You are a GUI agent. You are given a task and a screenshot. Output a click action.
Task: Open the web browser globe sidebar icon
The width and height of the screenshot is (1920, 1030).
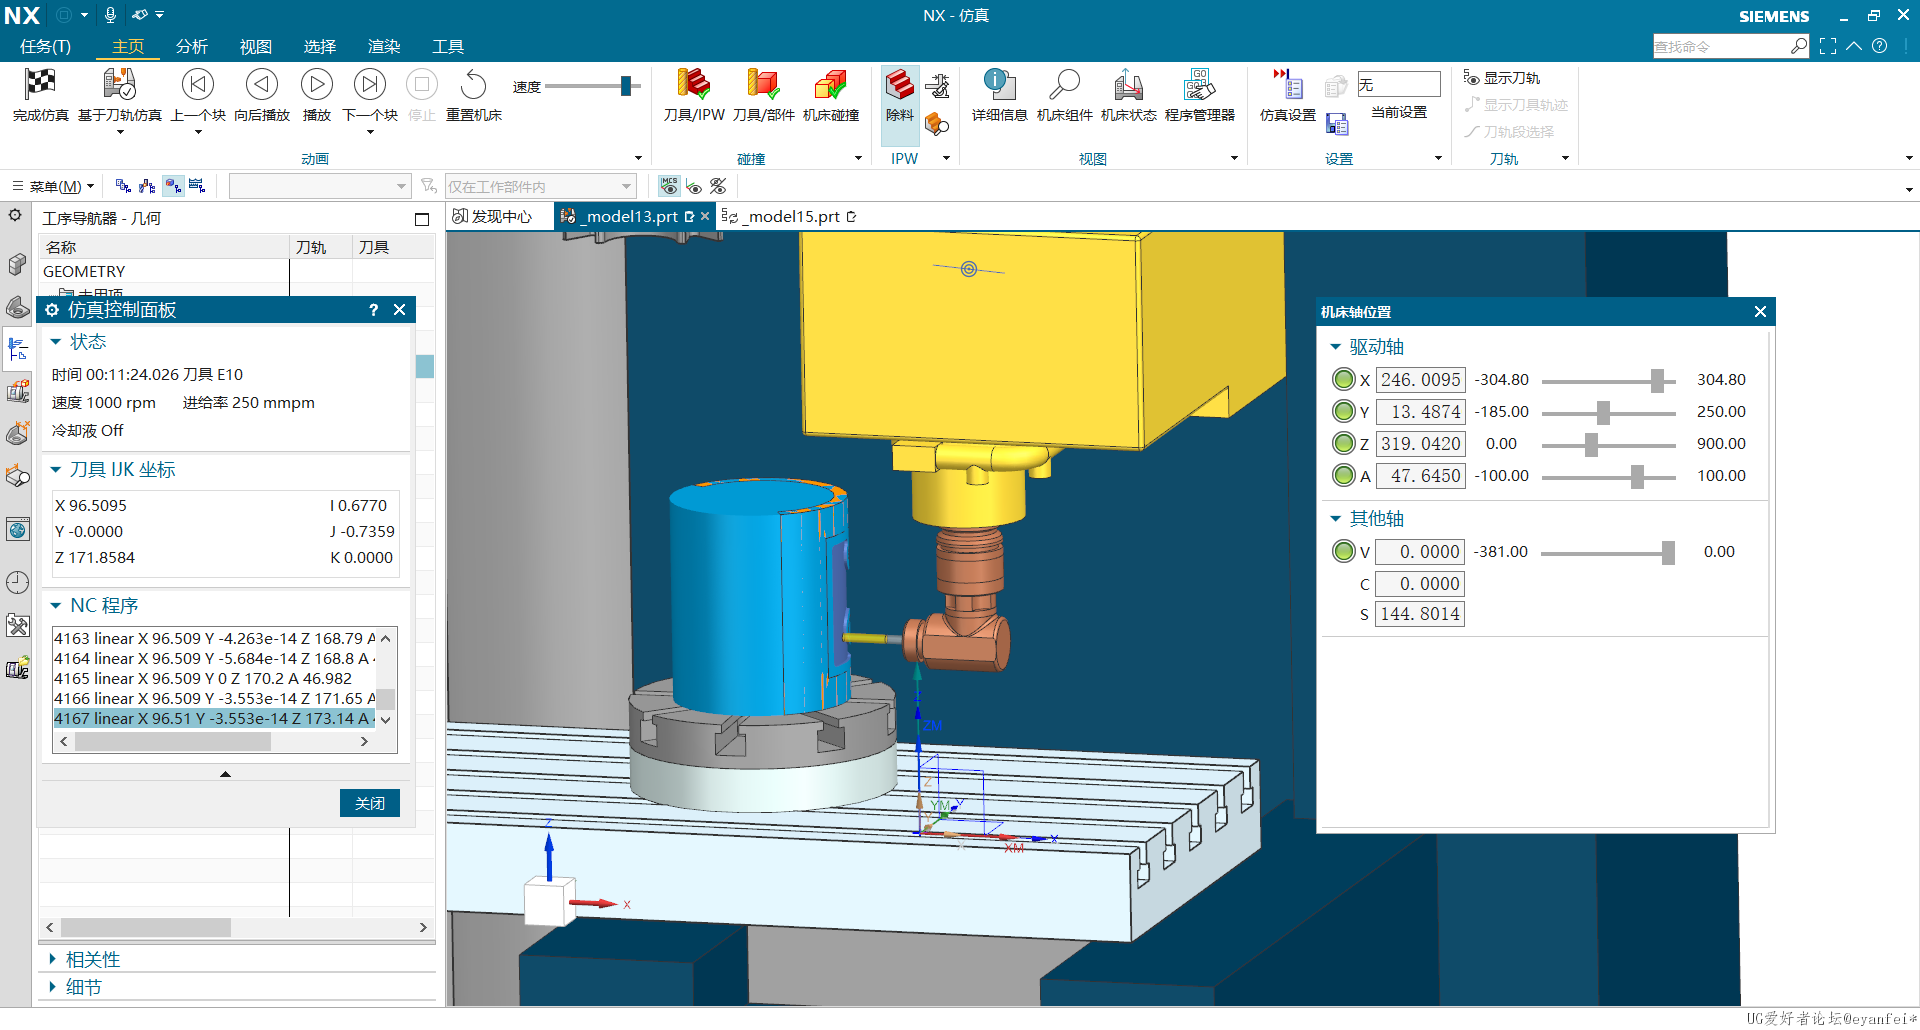tap(17, 529)
